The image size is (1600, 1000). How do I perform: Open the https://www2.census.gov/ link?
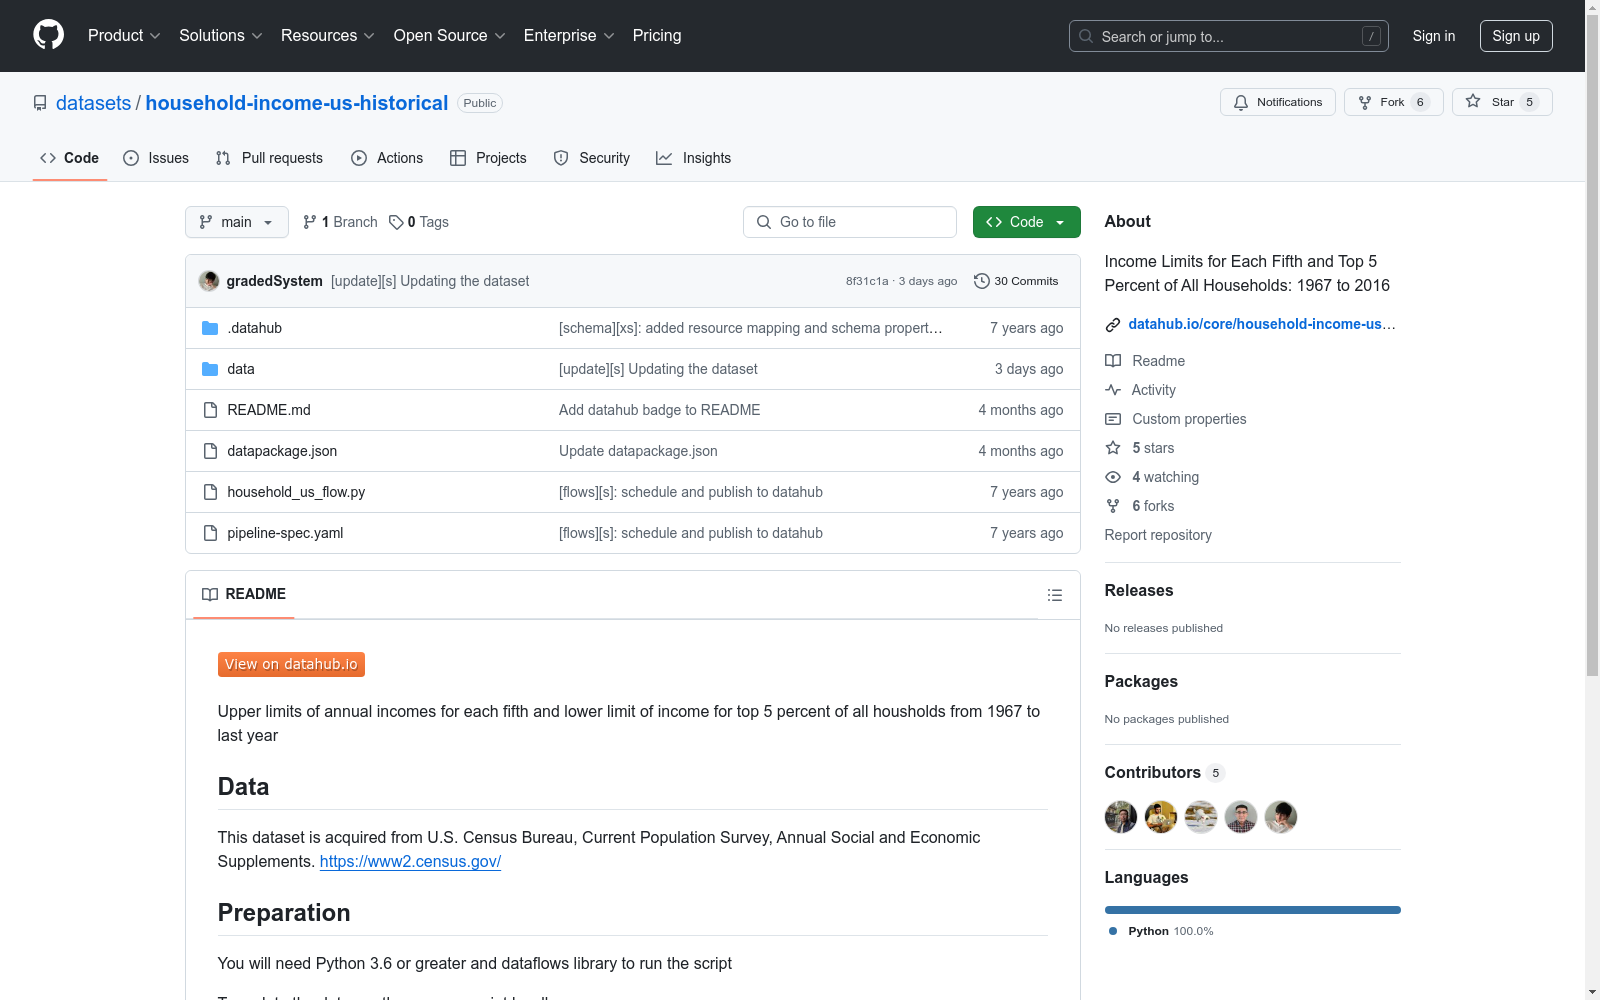(410, 861)
